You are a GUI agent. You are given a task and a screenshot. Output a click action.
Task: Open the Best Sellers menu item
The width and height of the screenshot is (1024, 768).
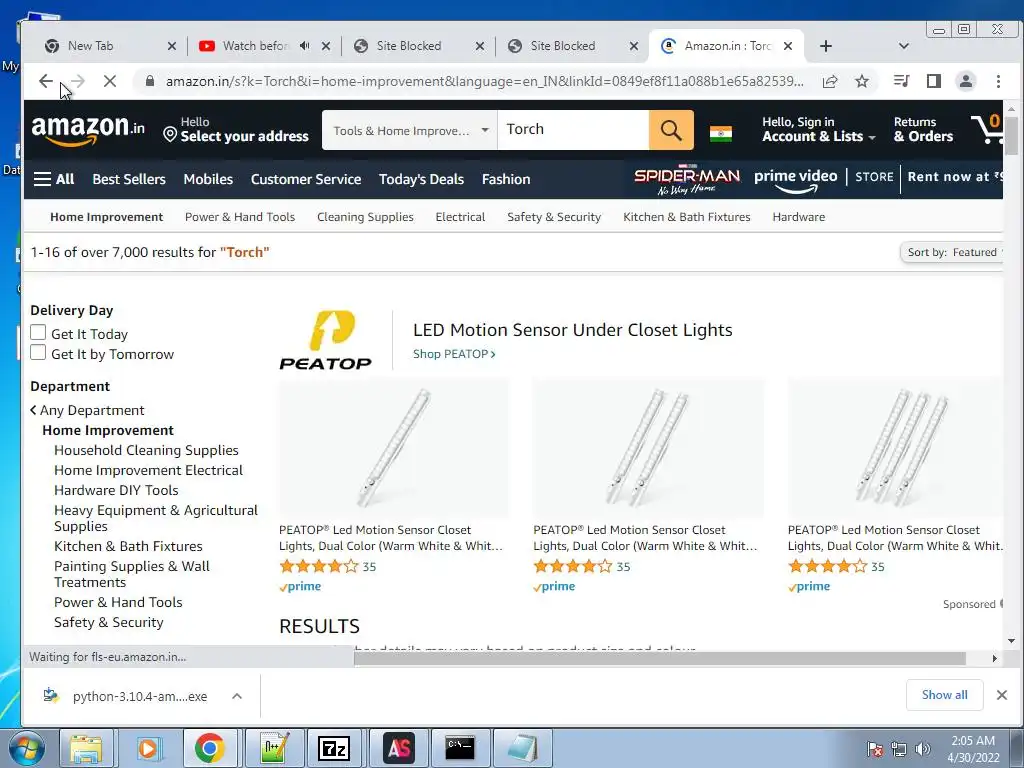click(129, 179)
